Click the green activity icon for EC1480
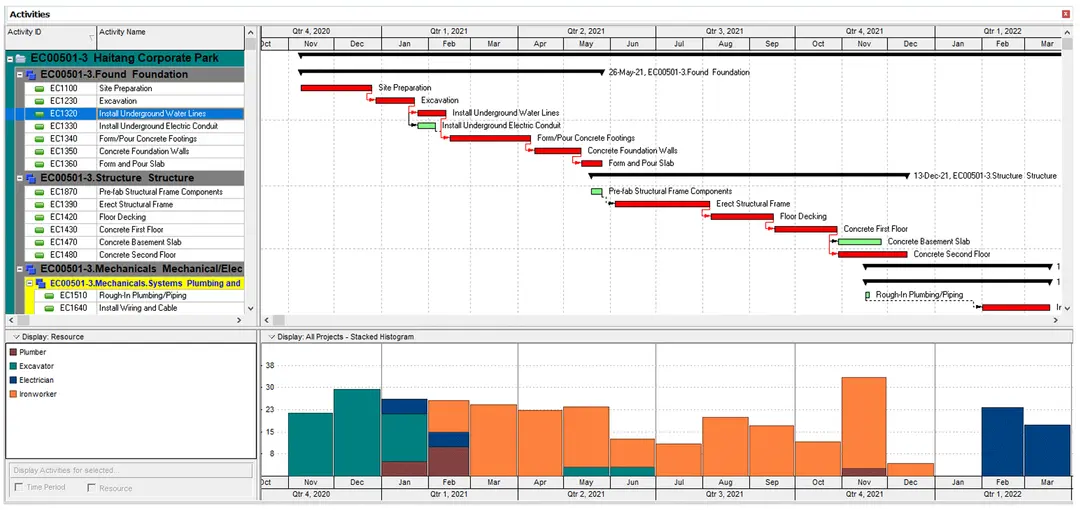The image size is (1080, 510). pyautogui.click(x=39, y=255)
